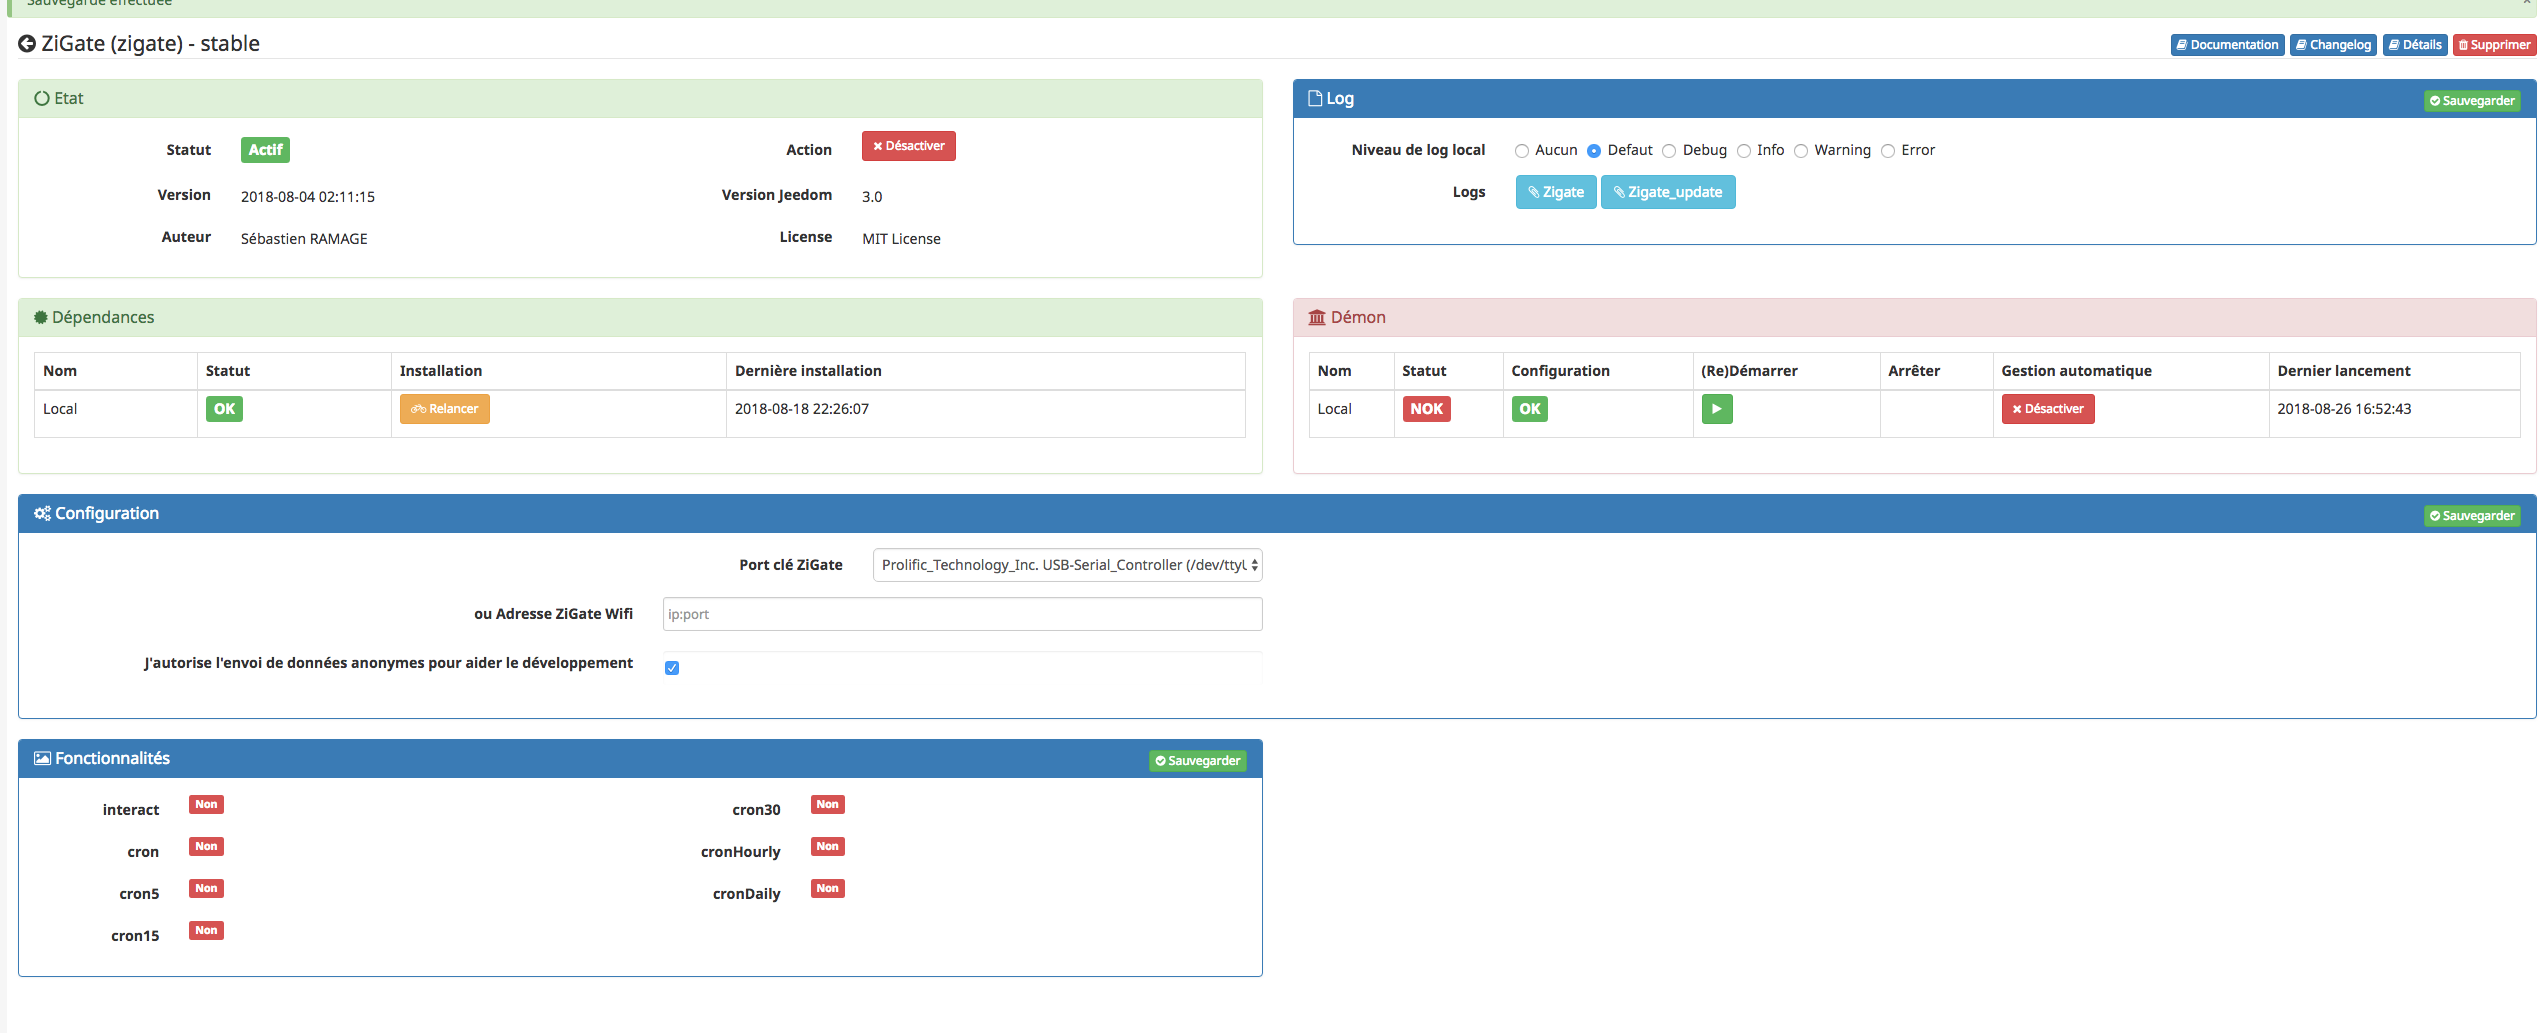2548x1033 pixels.
Task: Click the red Supprimer button
Action: 2494,45
